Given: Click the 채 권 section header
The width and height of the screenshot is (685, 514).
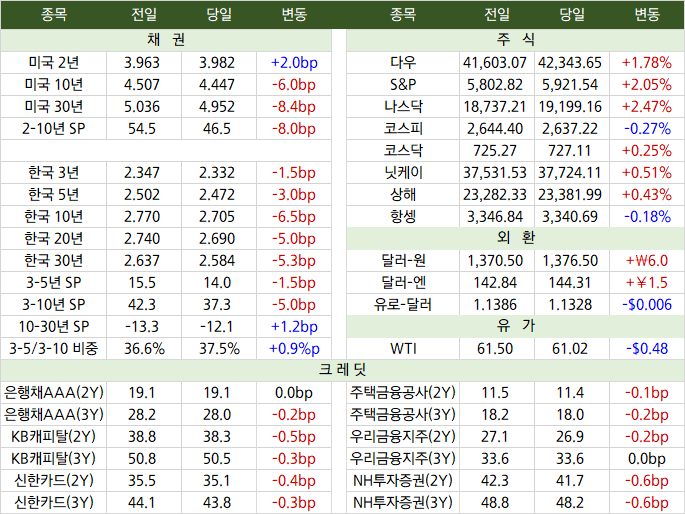Looking at the screenshot, I should point(166,40).
